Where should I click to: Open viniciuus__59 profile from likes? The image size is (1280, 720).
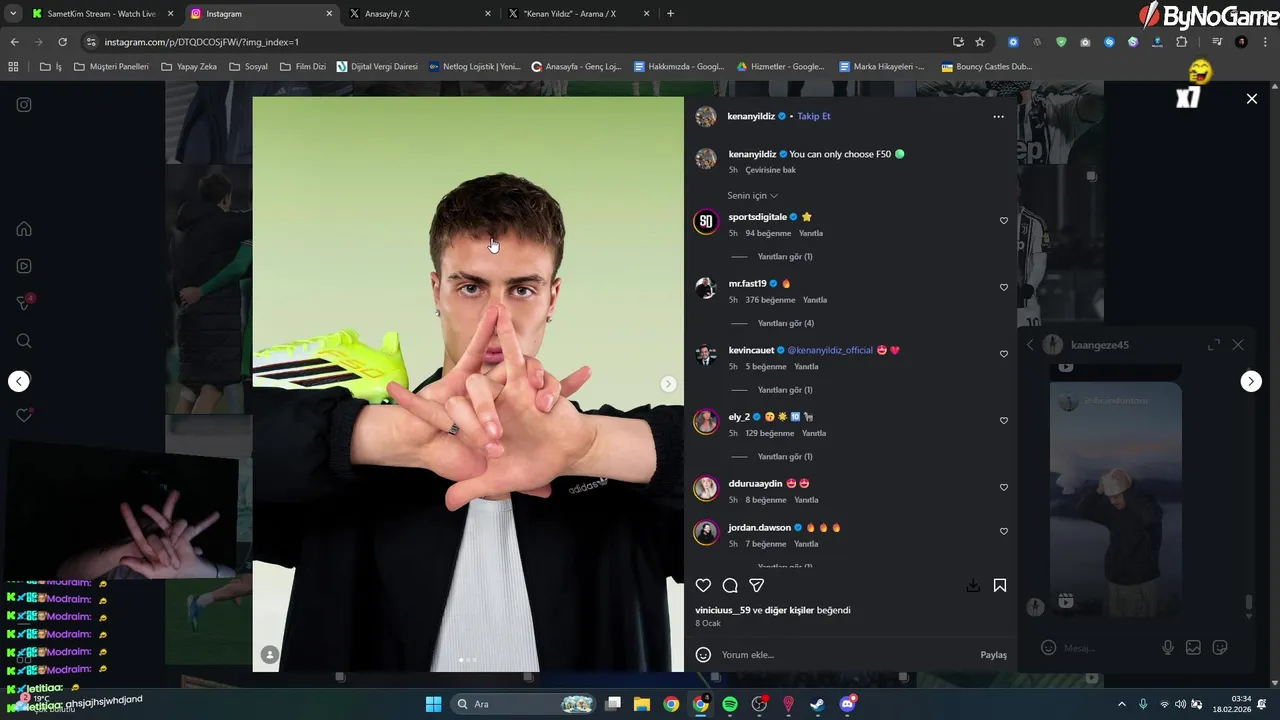(723, 610)
